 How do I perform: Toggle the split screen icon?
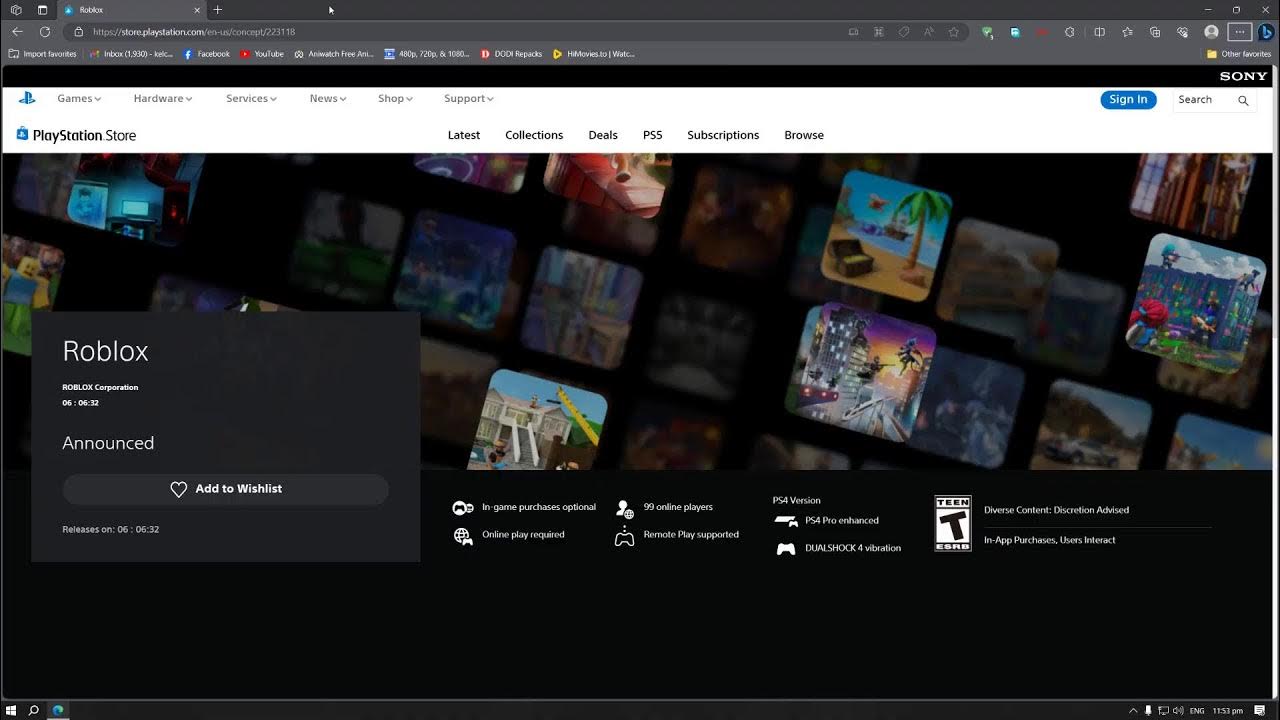pos(1099,32)
